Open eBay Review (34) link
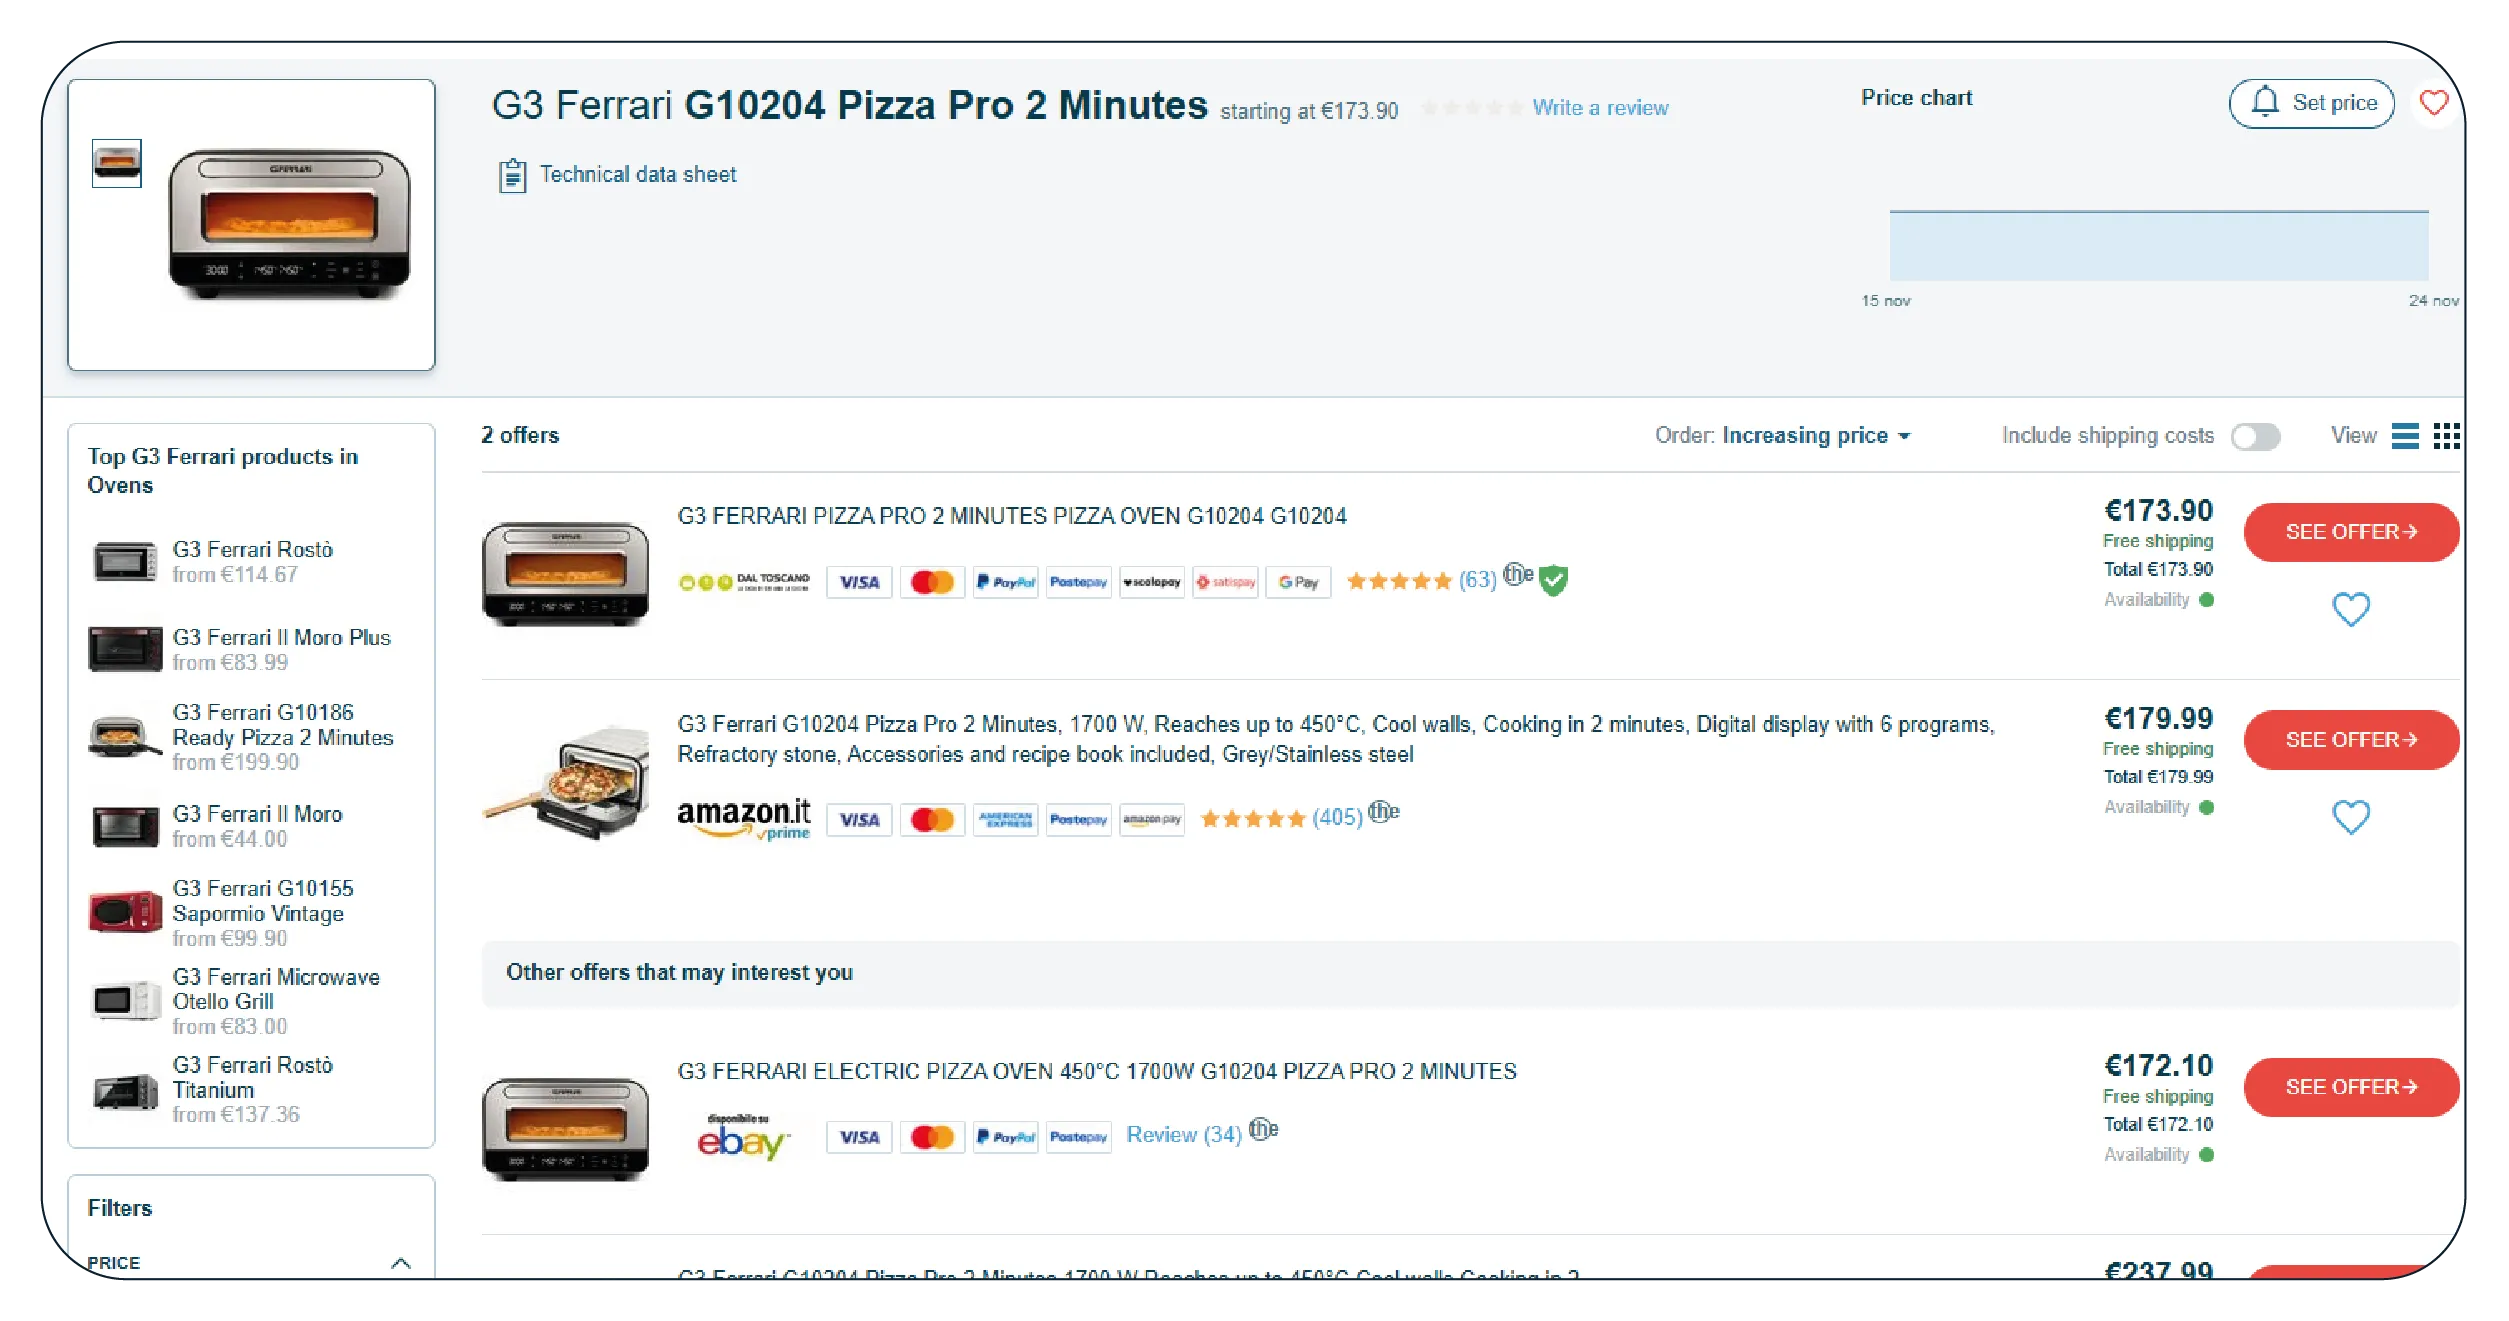2509x1321 pixels. (1183, 1135)
